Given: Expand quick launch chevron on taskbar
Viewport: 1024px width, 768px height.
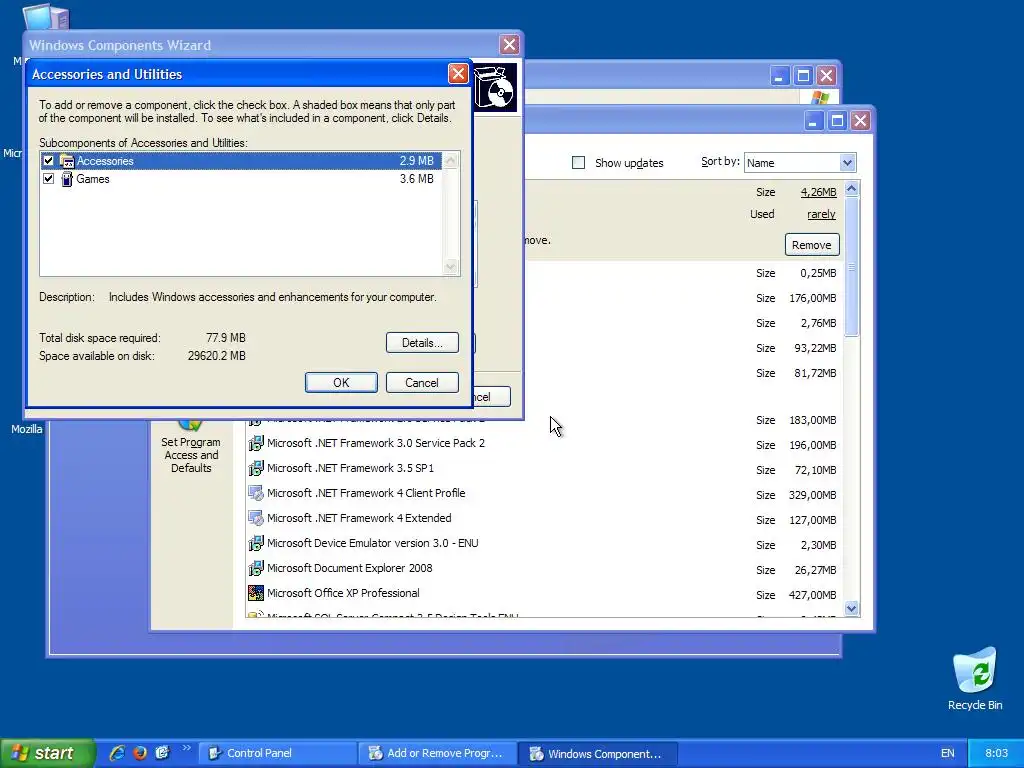Looking at the screenshot, I should pos(186,748).
